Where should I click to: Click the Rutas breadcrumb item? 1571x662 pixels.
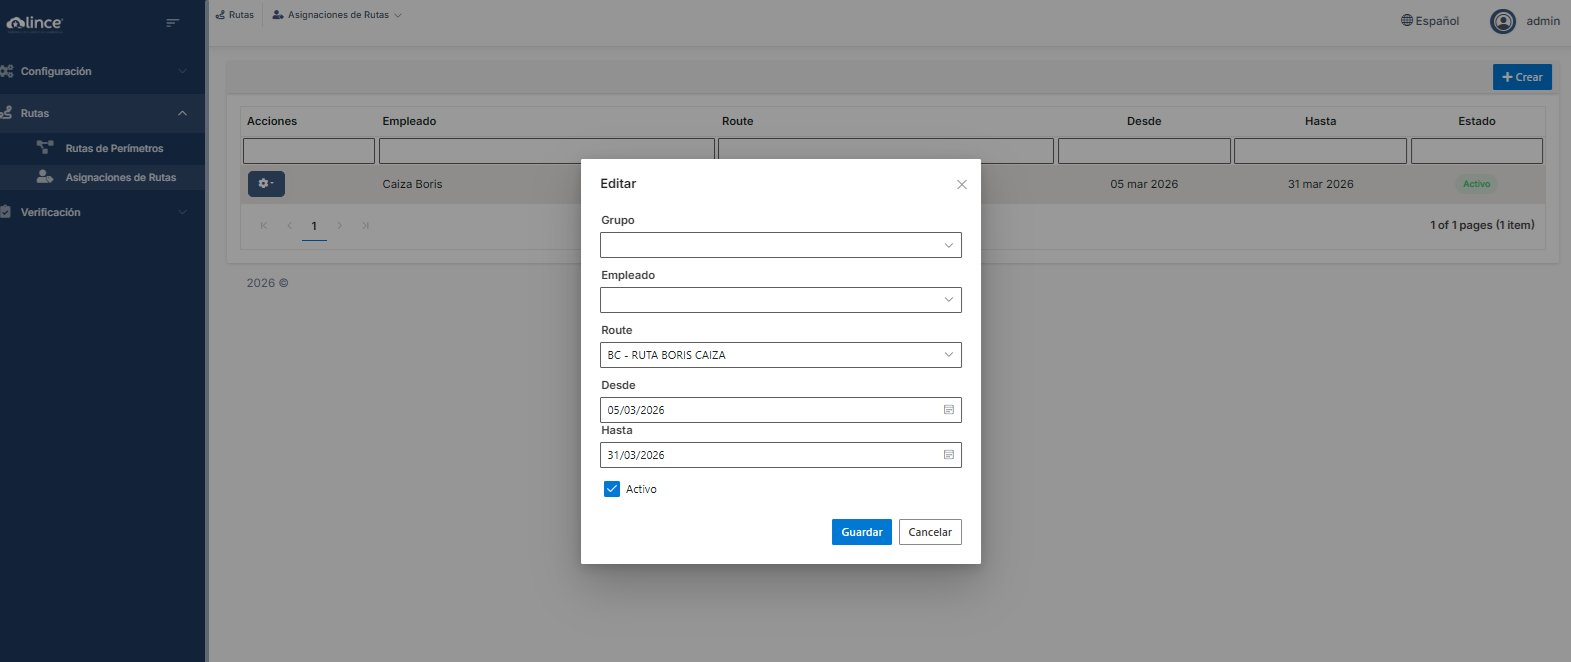tap(236, 15)
